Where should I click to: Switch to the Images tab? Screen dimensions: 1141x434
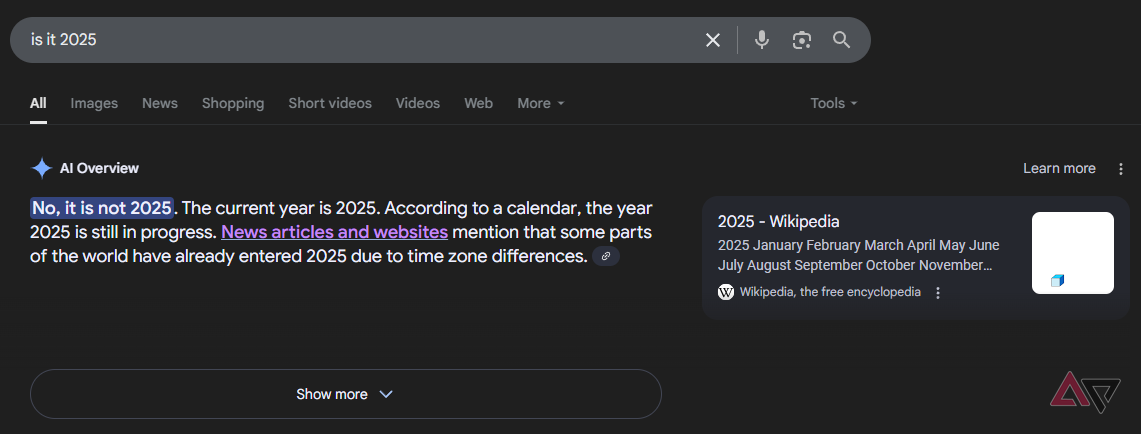94,103
